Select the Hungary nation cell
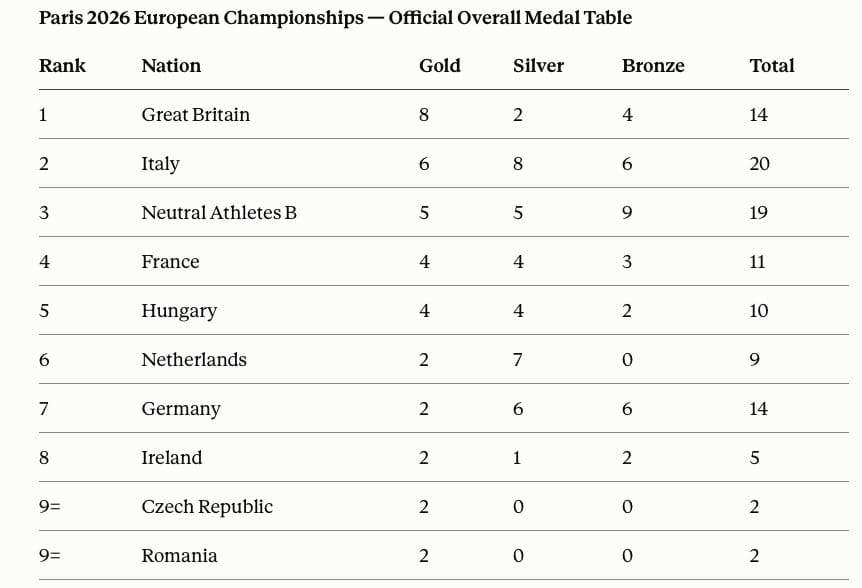The height and width of the screenshot is (588, 862). pyautogui.click(x=179, y=311)
